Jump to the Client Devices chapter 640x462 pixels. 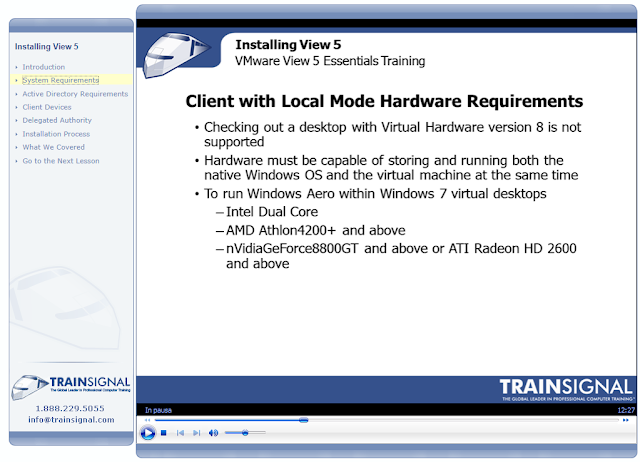point(47,107)
